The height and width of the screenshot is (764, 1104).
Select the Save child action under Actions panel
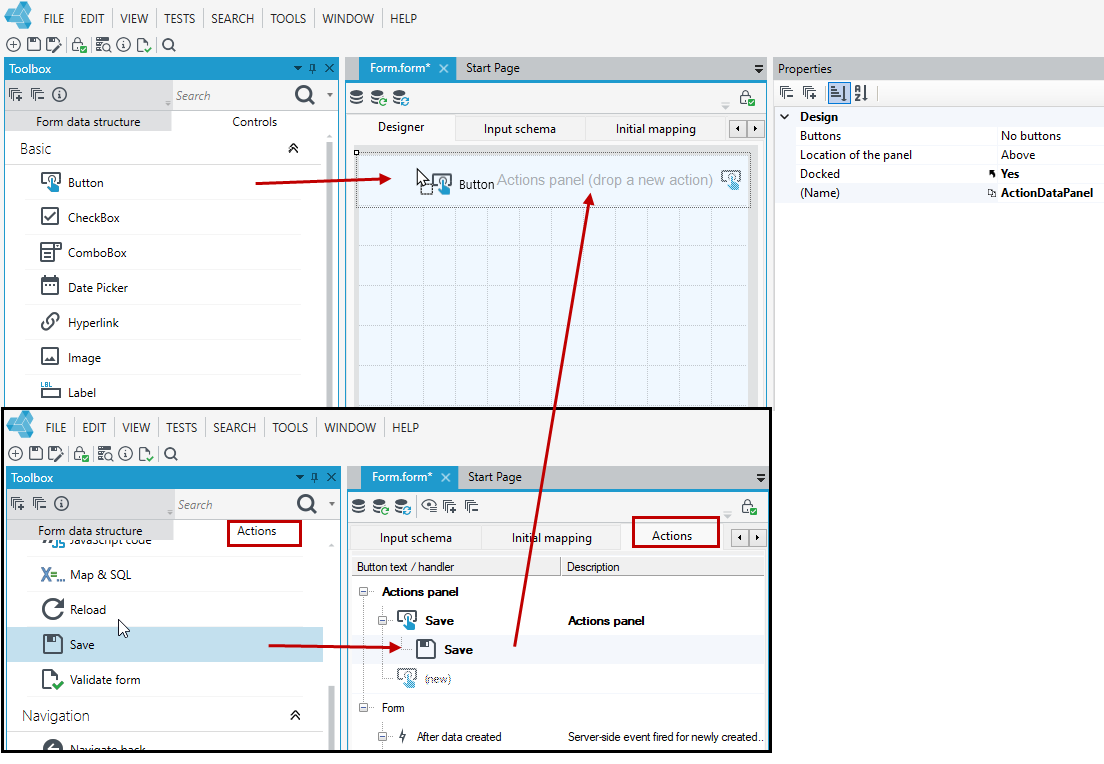click(458, 650)
